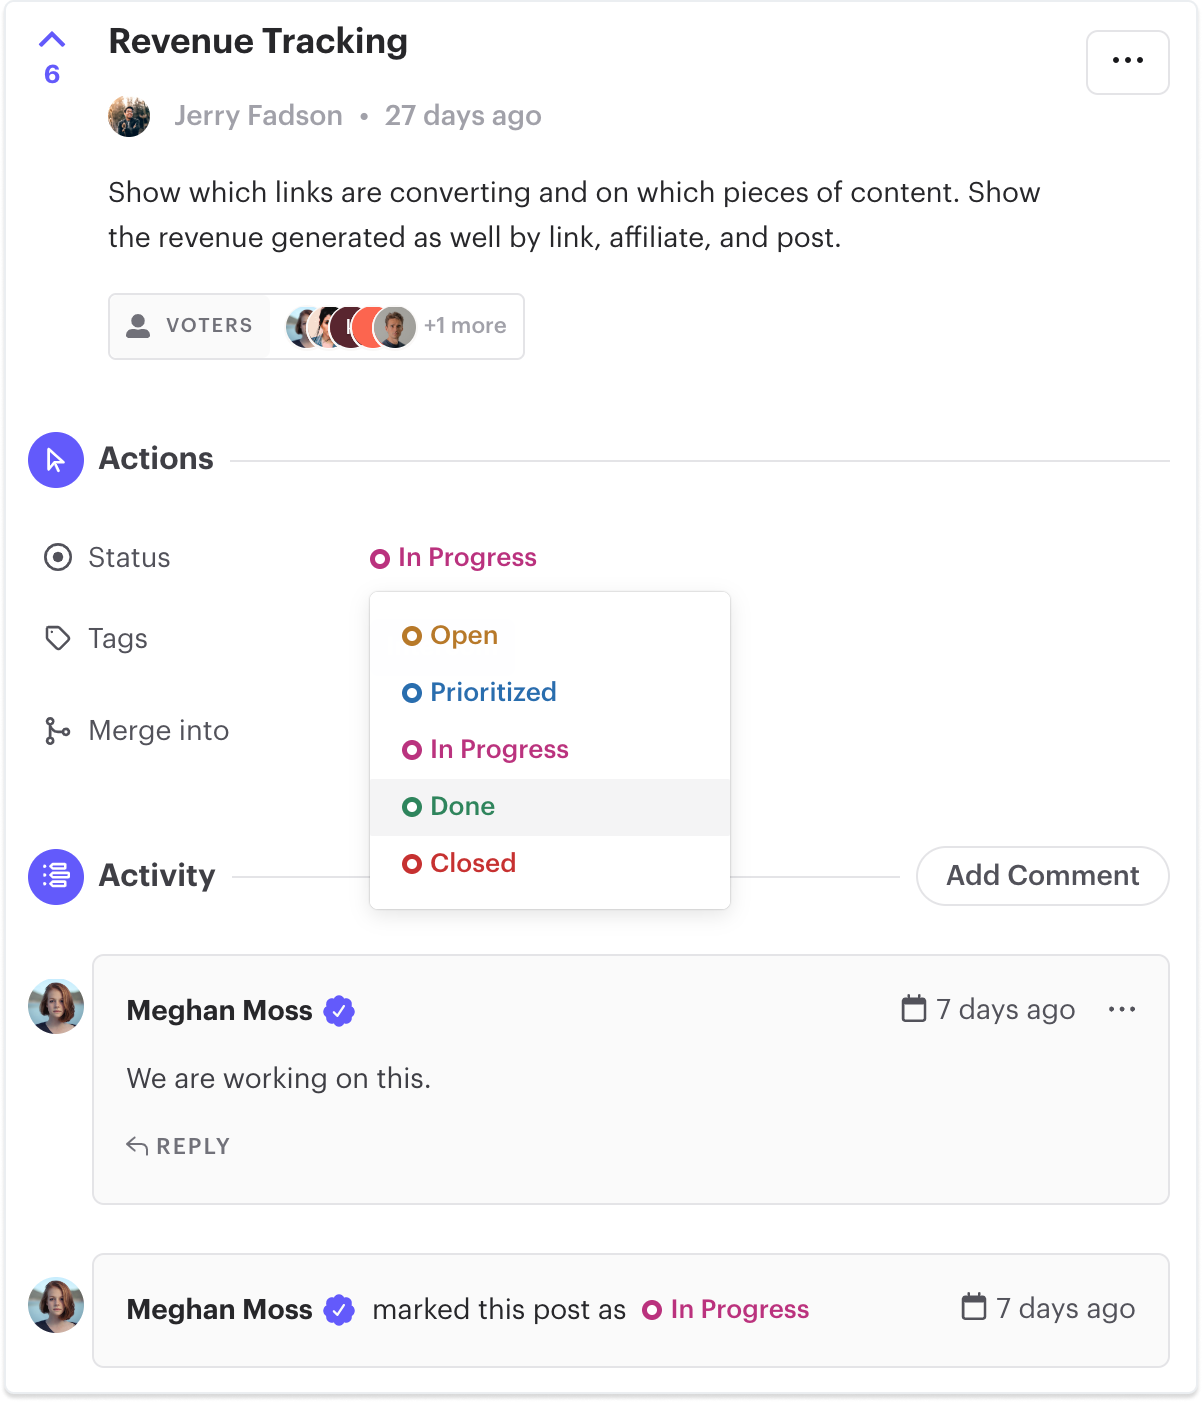The image size is (1202, 1402).
Task: Click the voter avatars stack
Action: click(x=351, y=327)
